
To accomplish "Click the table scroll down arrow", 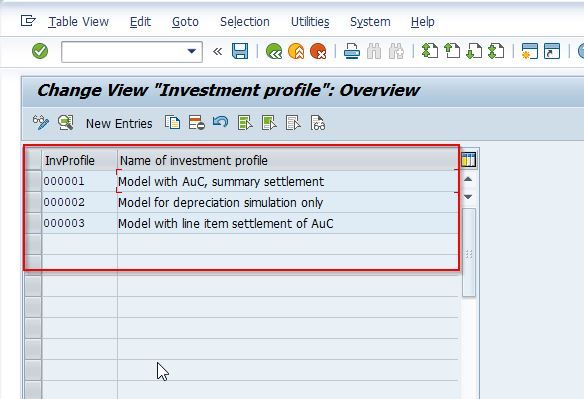I will (x=468, y=196).
